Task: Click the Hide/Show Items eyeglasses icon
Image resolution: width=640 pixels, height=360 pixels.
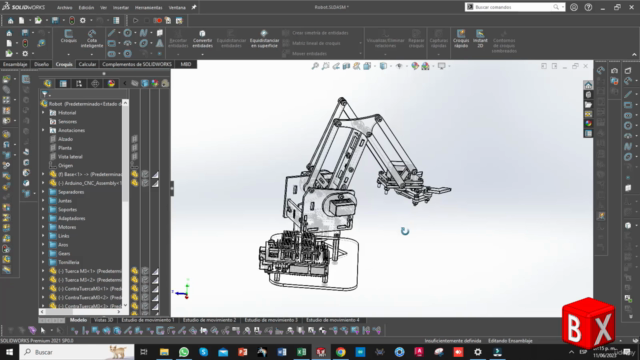Action: pos(399,66)
